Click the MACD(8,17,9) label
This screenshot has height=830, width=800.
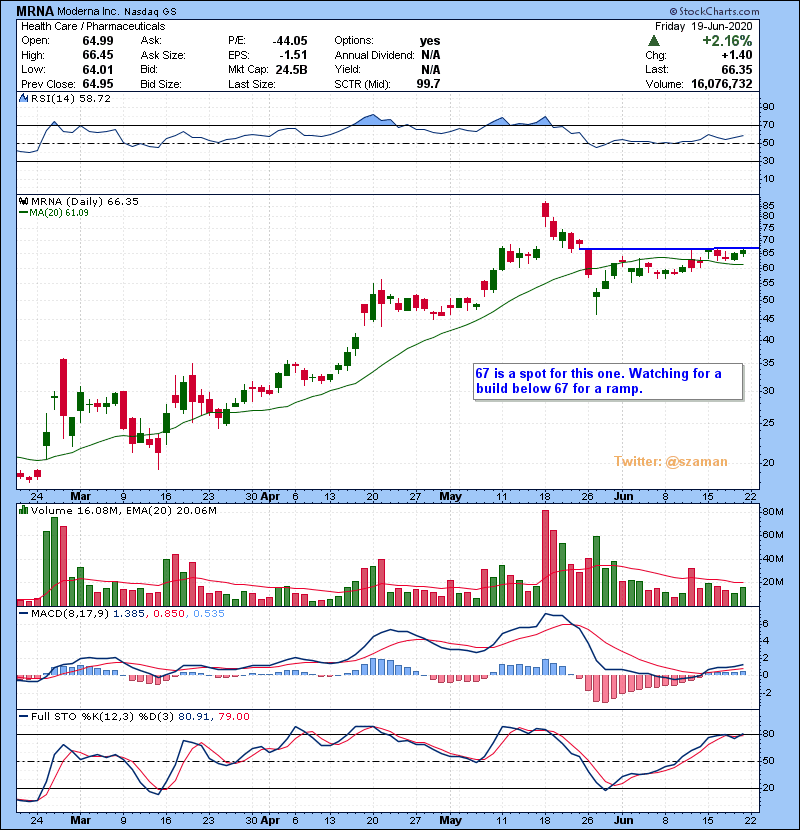[x=71, y=614]
